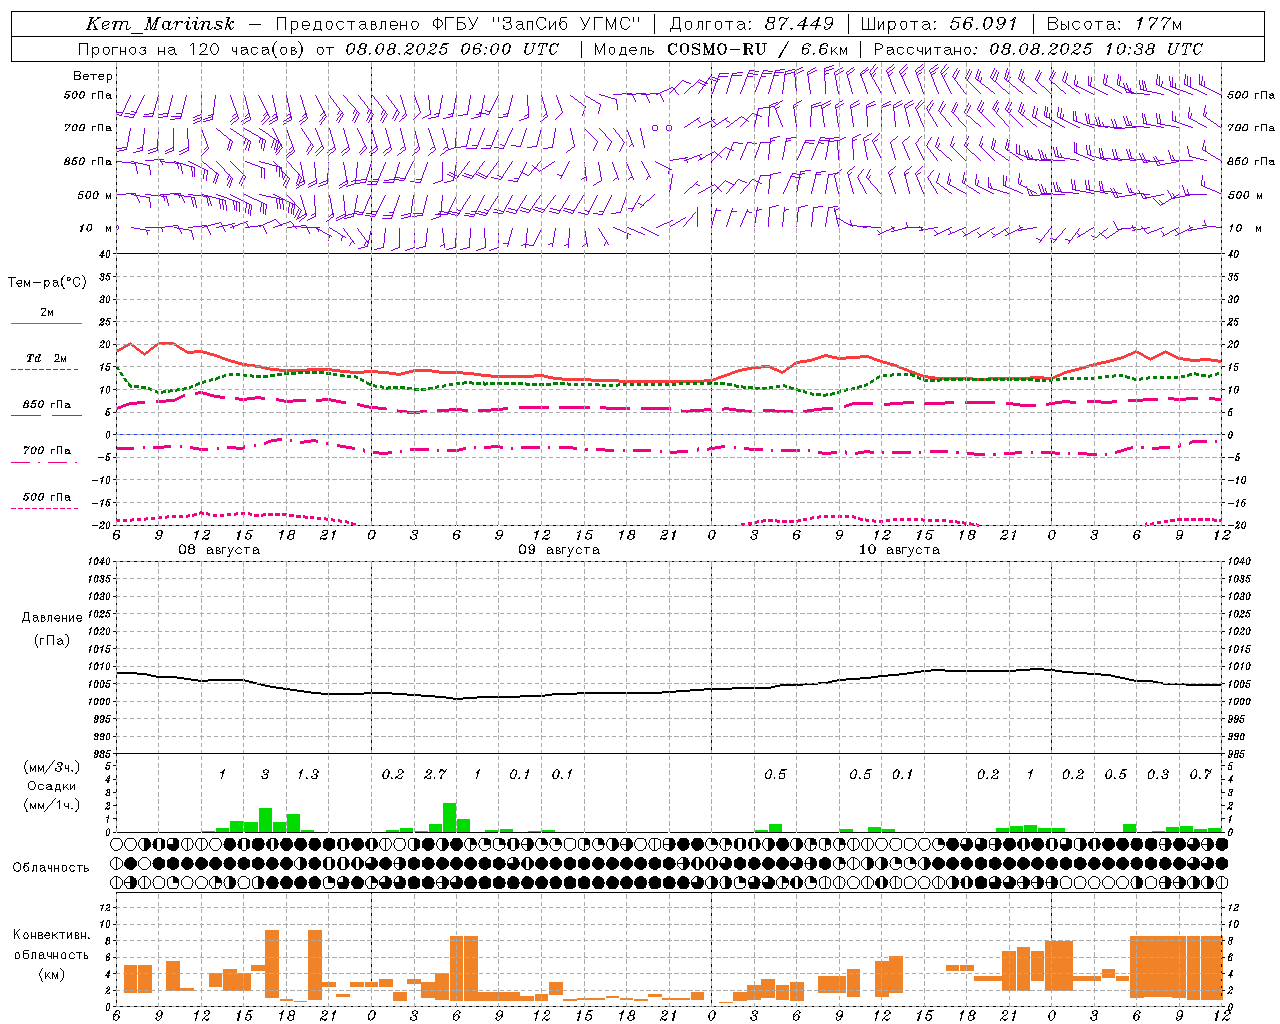Image resolution: width=1280 pixels, height=1024 pixels.
Task: Click '850 гПа' legend entry in temperature panel
Action: point(47,405)
